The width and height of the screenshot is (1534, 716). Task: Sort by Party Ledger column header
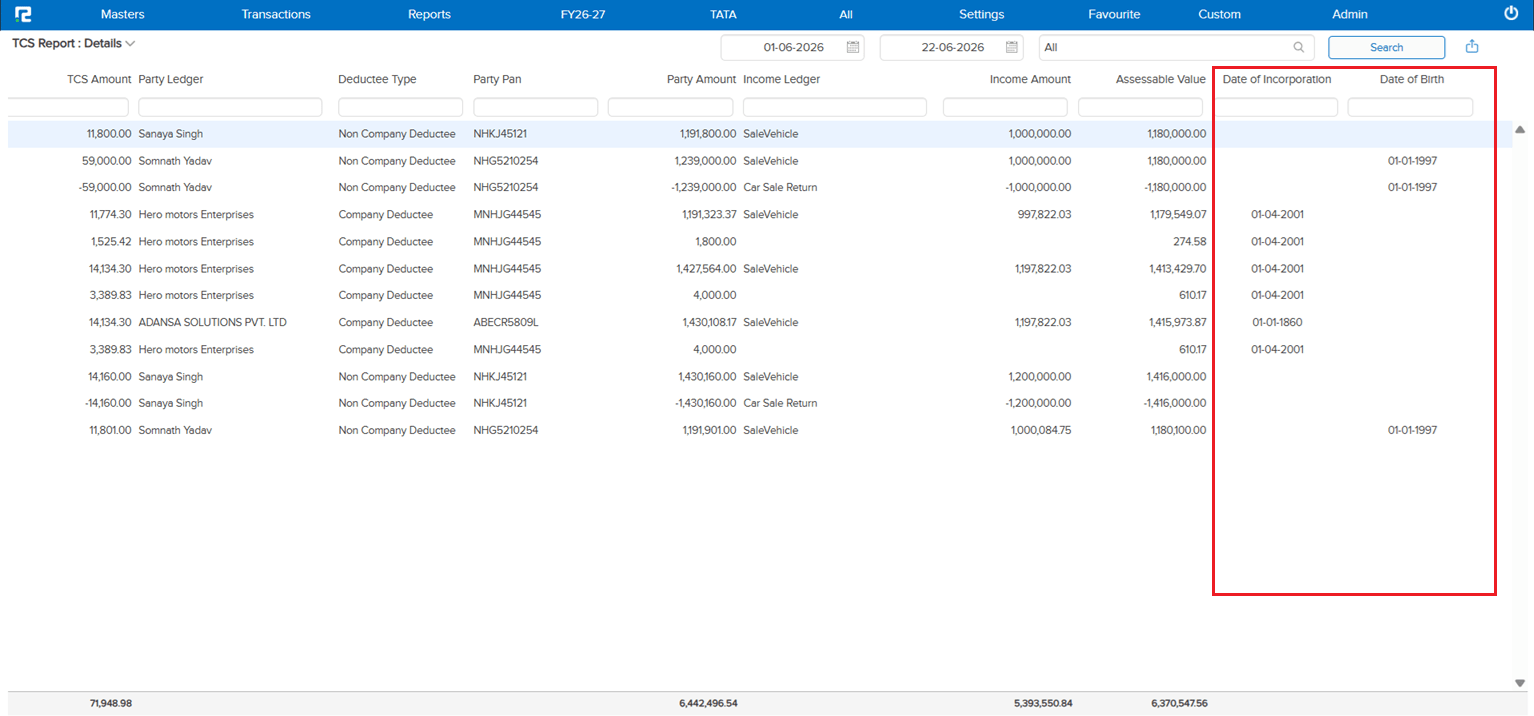click(171, 79)
